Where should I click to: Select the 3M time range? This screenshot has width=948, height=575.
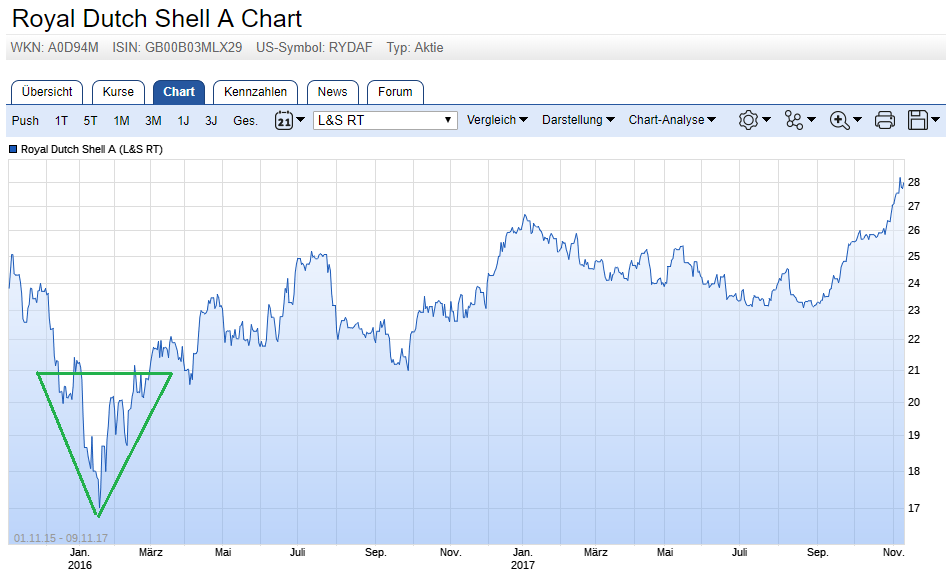coord(153,120)
